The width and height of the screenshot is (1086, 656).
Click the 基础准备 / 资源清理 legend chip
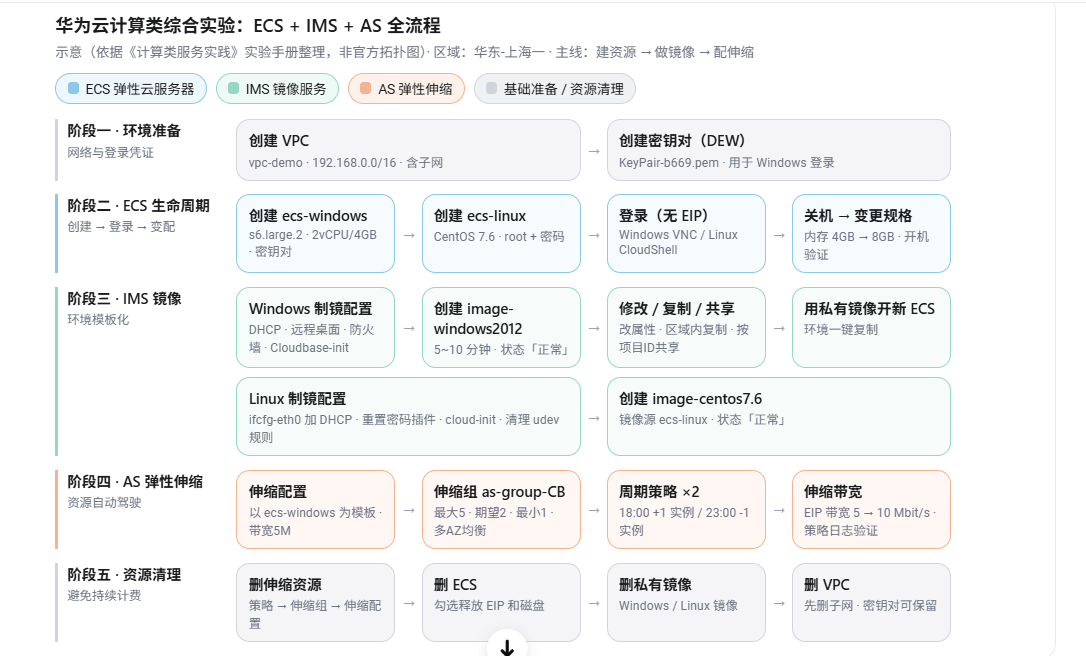coord(554,89)
